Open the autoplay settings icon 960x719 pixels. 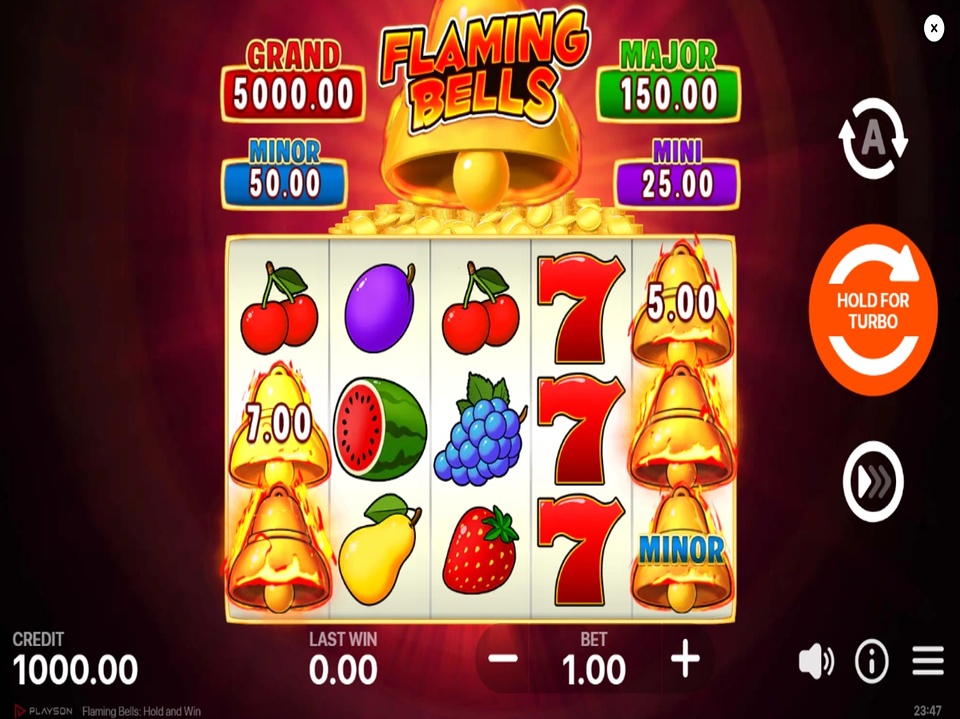[872, 138]
